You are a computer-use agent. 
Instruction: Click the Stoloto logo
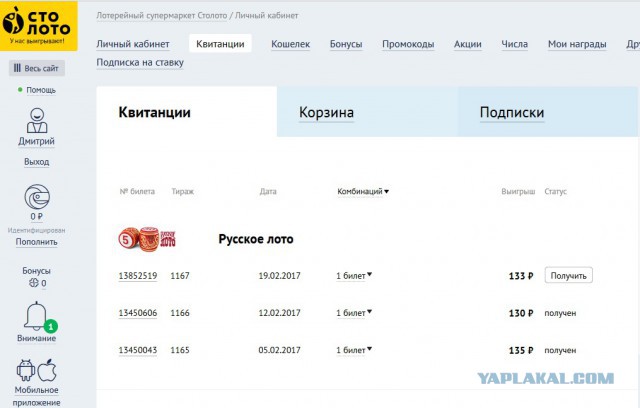[x=38, y=26]
